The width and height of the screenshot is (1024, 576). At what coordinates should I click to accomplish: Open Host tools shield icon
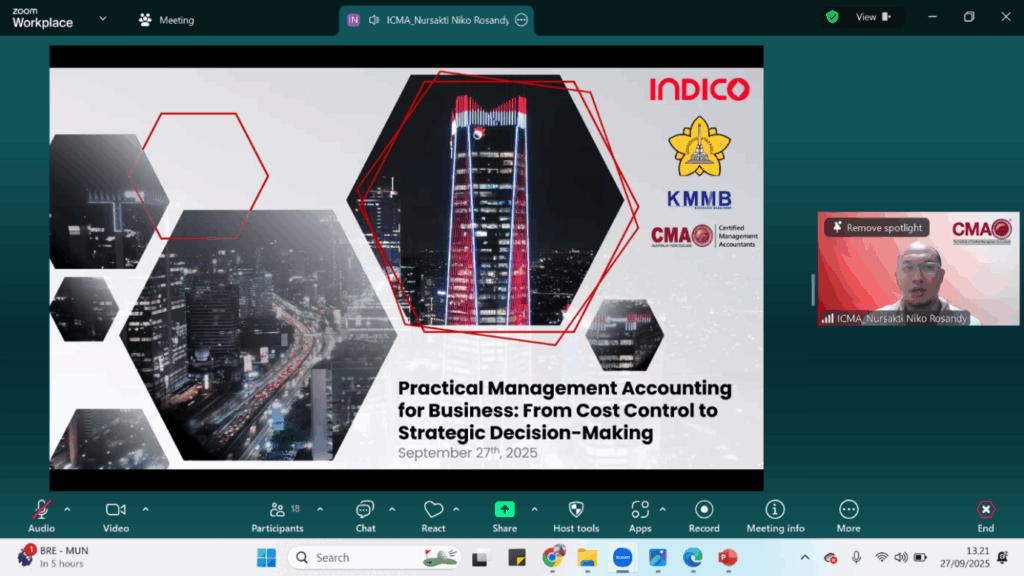point(576,515)
